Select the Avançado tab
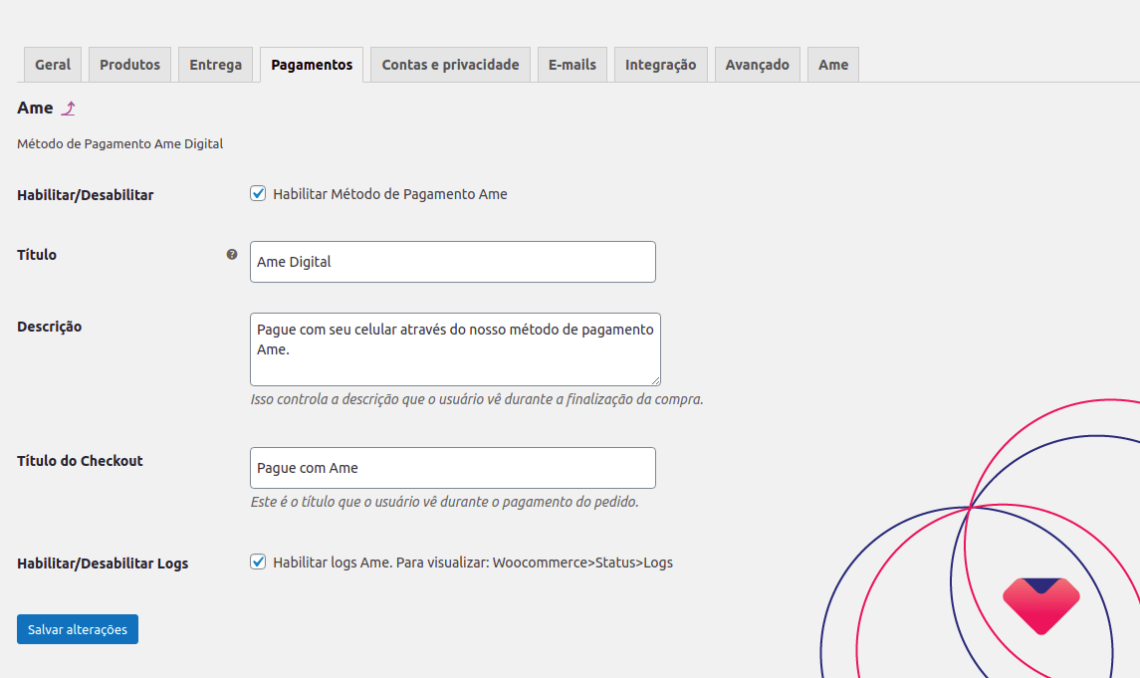The height and width of the screenshot is (678, 1140). (757, 64)
